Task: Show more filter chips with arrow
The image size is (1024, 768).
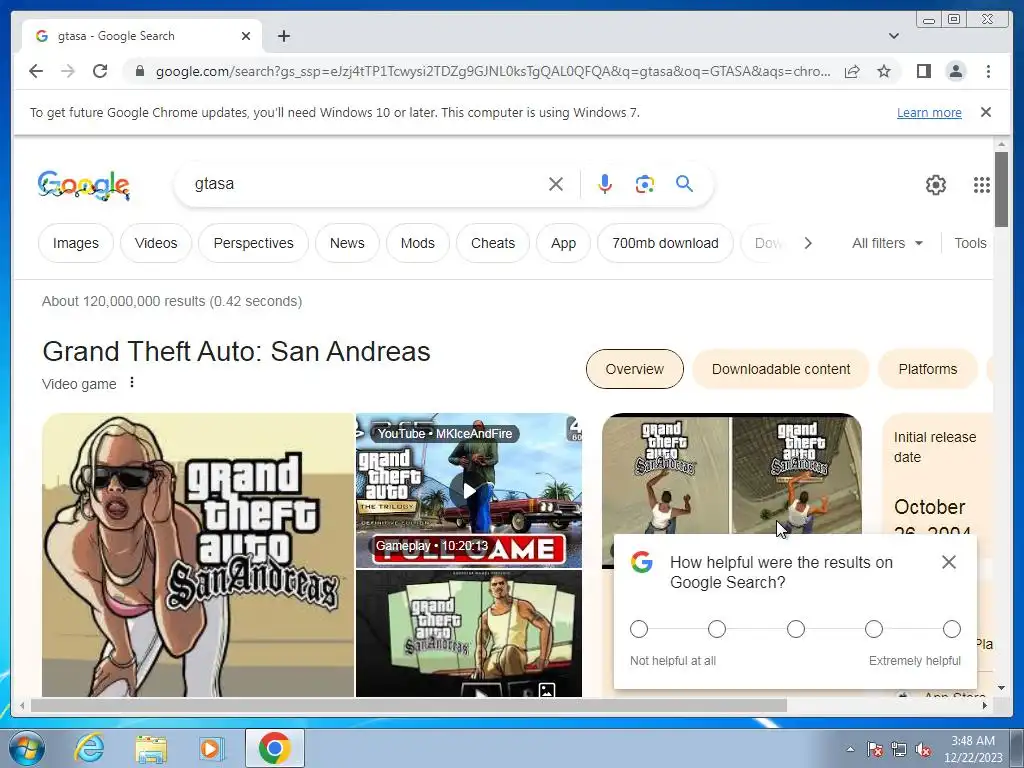Action: (808, 243)
